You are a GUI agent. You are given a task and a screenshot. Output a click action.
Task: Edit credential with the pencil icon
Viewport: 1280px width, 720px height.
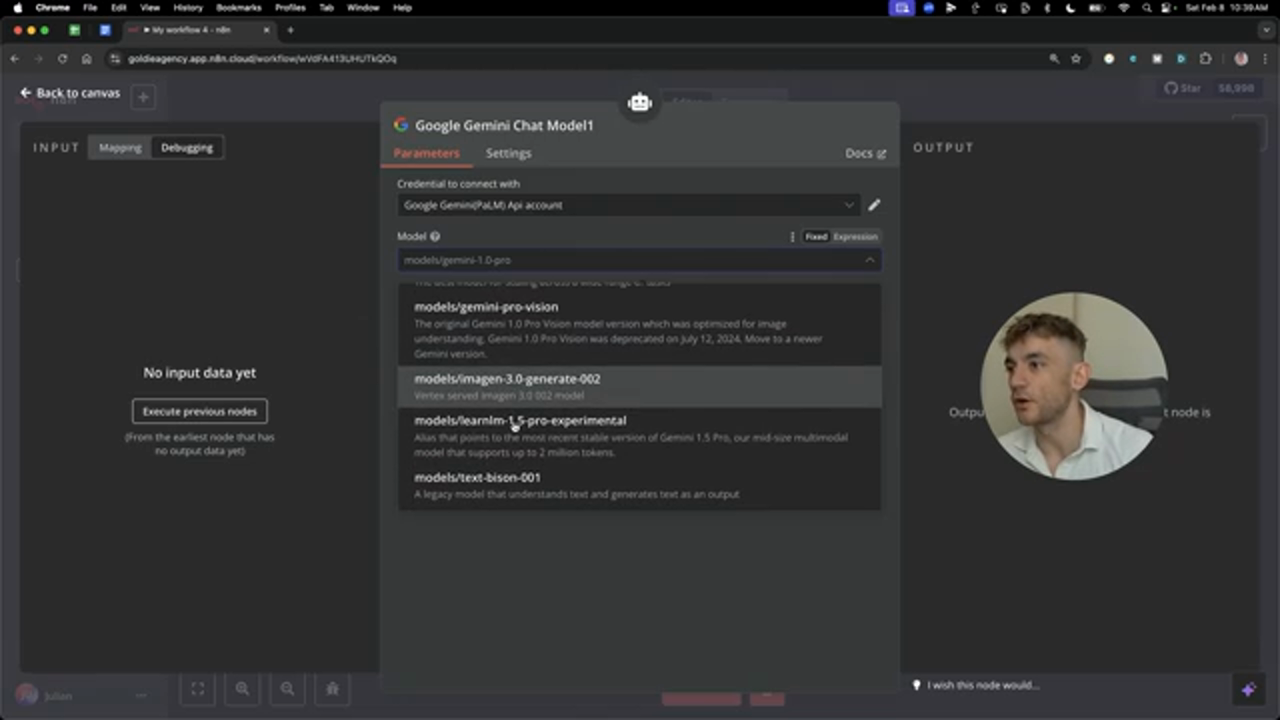(874, 205)
